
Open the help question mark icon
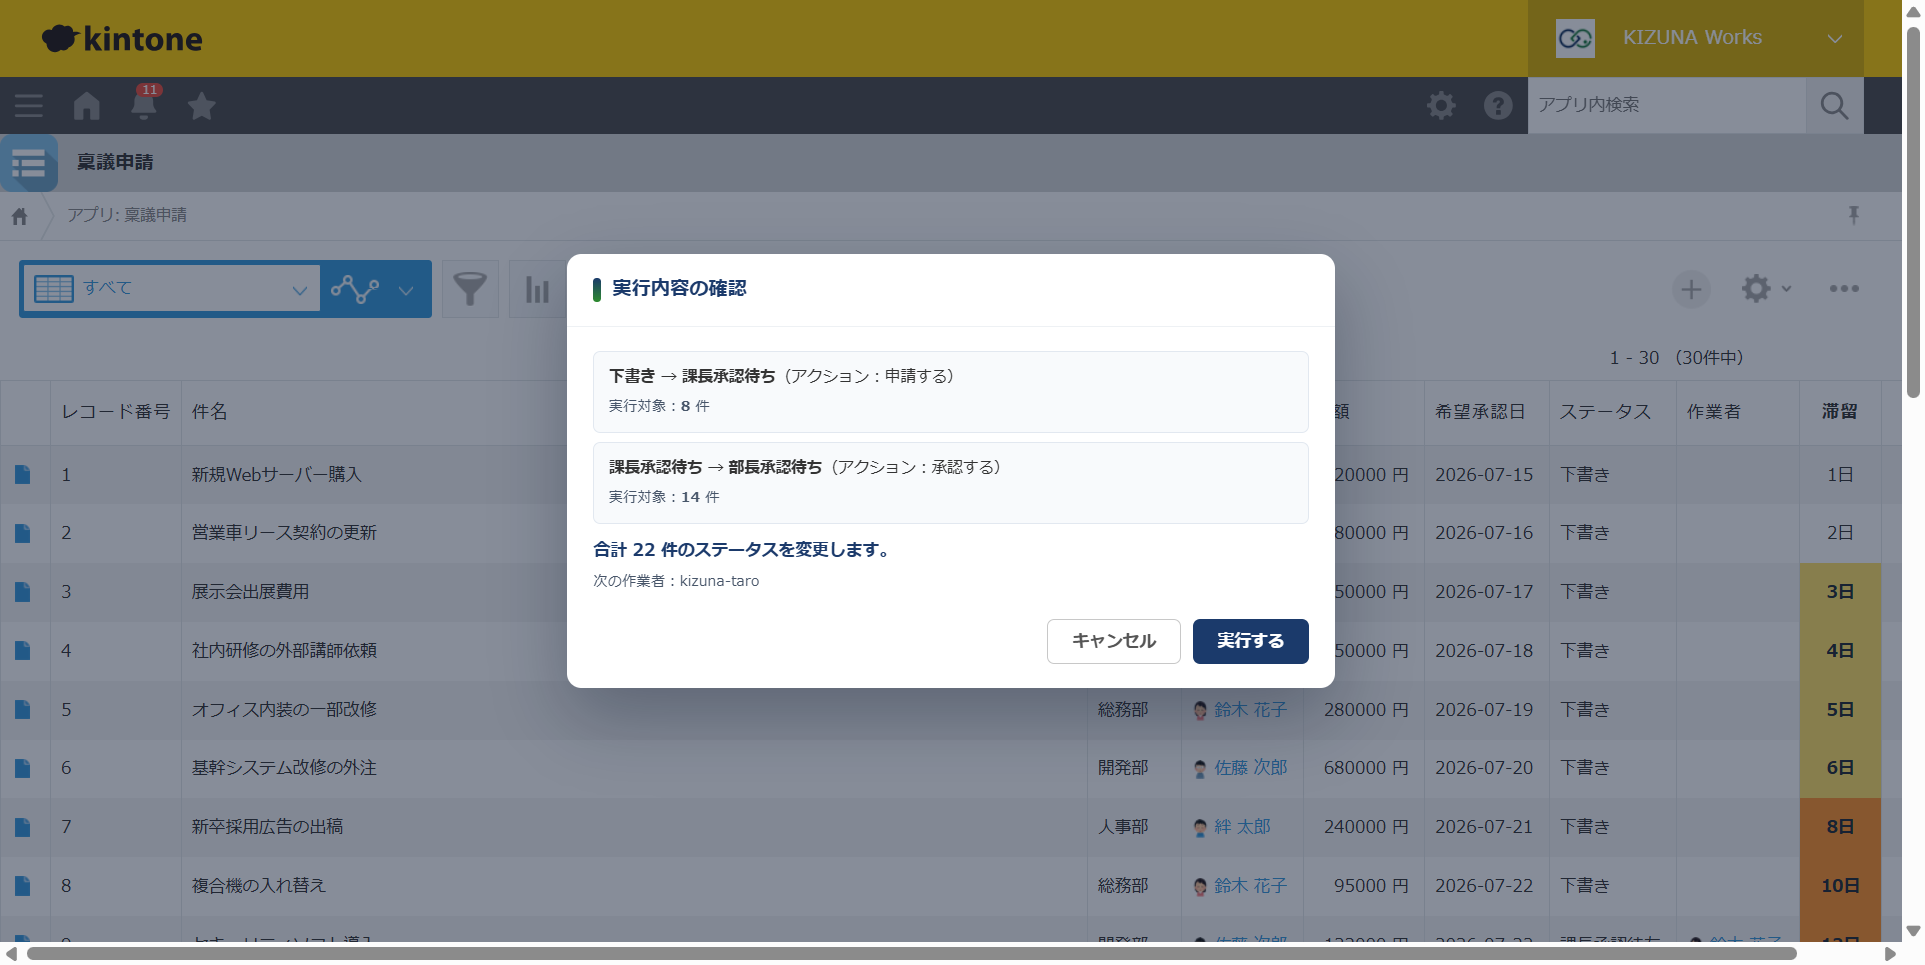tap(1498, 105)
